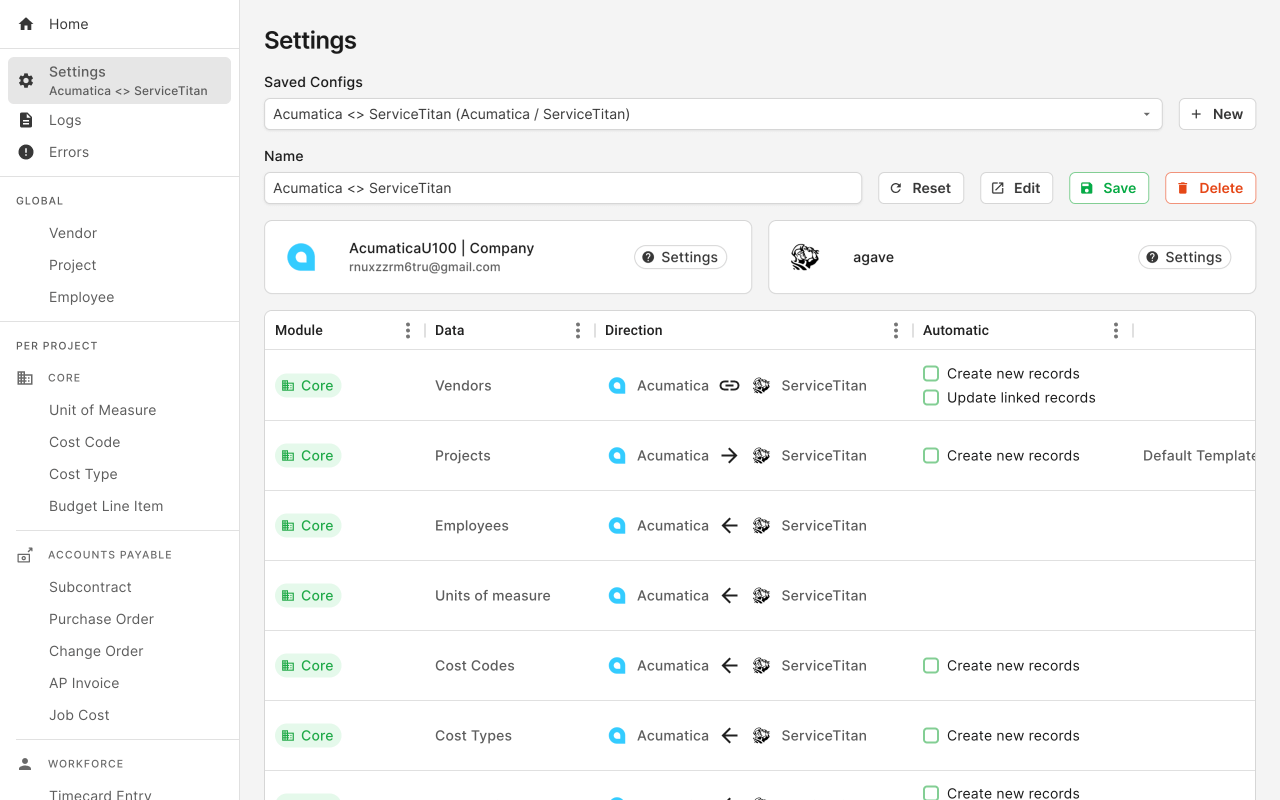This screenshot has height=800, width=1280.
Task: Open Subcontract in sidebar
Action: pyautogui.click(x=90, y=587)
